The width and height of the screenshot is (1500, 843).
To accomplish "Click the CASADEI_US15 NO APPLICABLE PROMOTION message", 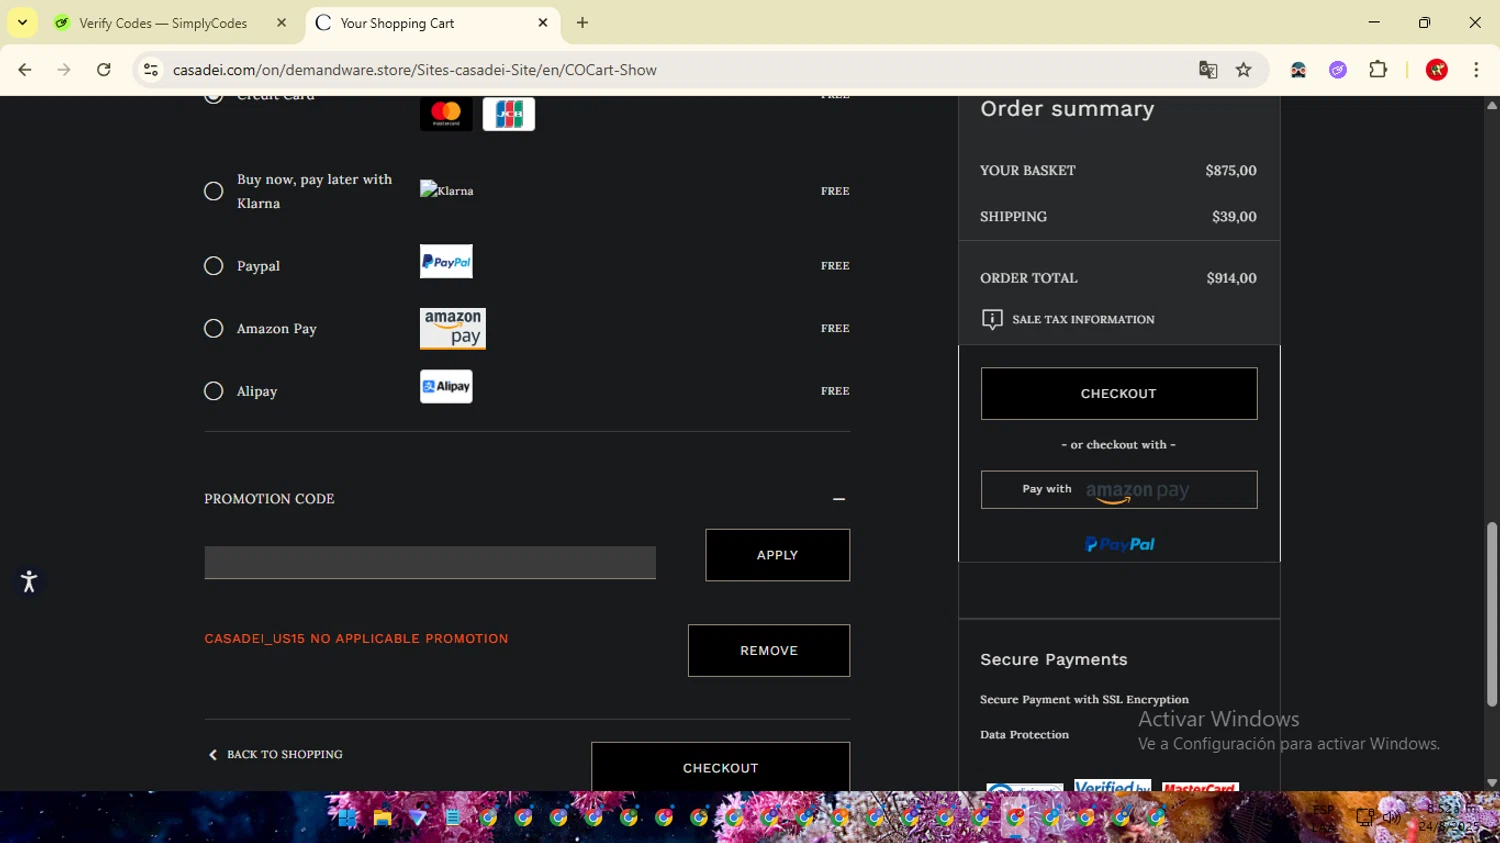I will click(x=356, y=639).
